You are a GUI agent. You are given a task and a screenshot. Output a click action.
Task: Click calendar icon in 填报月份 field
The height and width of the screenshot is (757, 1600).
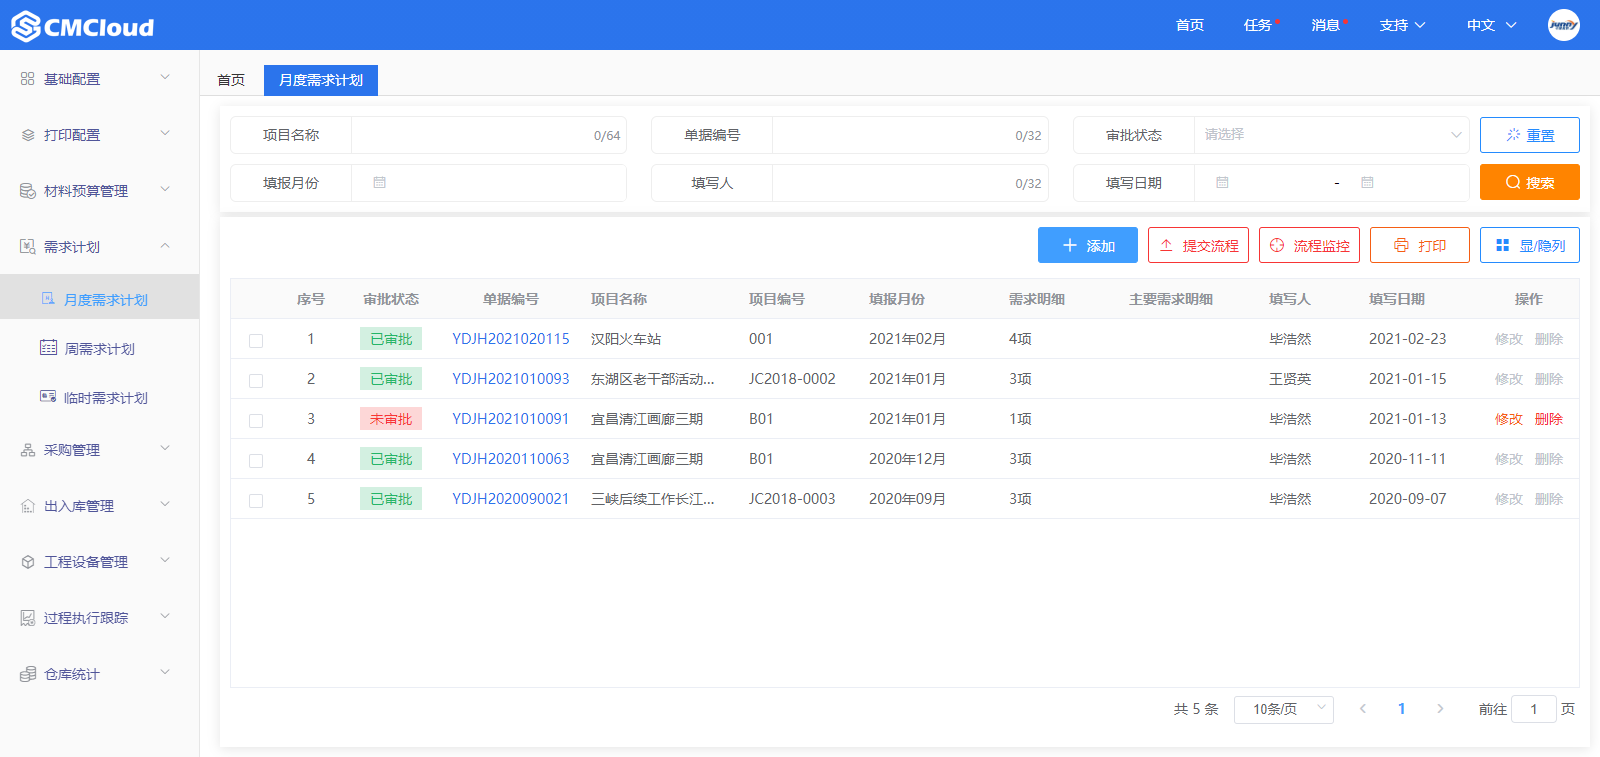pyautogui.click(x=380, y=182)
